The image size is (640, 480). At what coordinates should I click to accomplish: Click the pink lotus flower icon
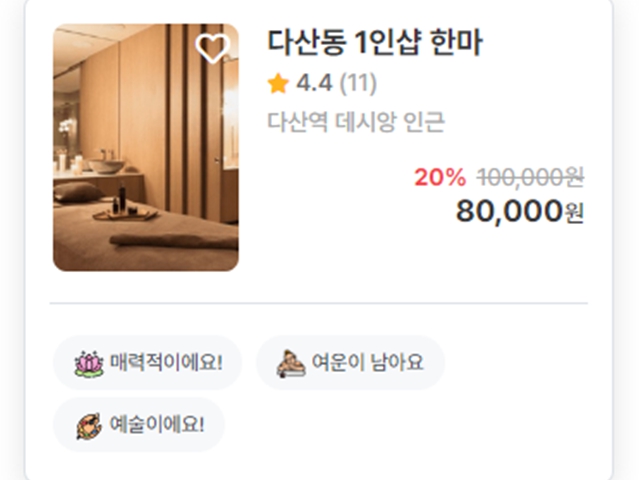coord(89,363)
